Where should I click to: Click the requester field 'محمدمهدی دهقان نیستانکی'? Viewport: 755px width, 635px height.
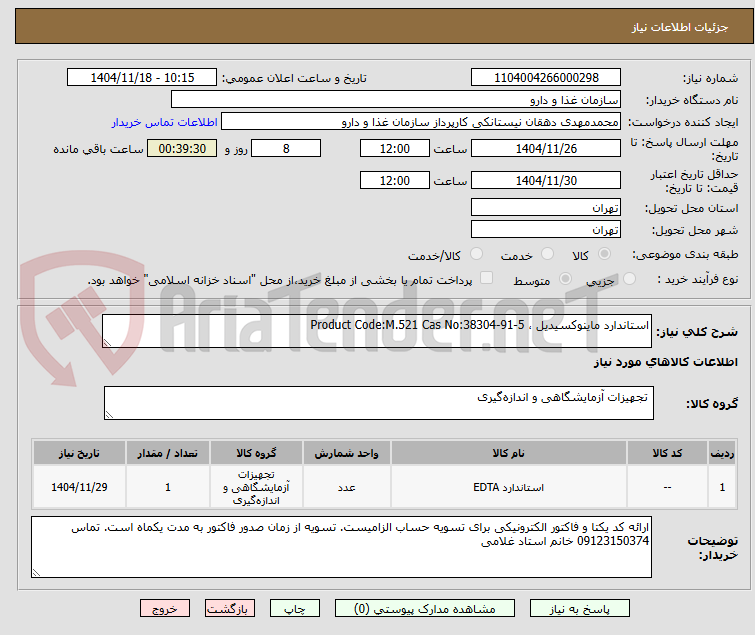click(x=421, y=122)
